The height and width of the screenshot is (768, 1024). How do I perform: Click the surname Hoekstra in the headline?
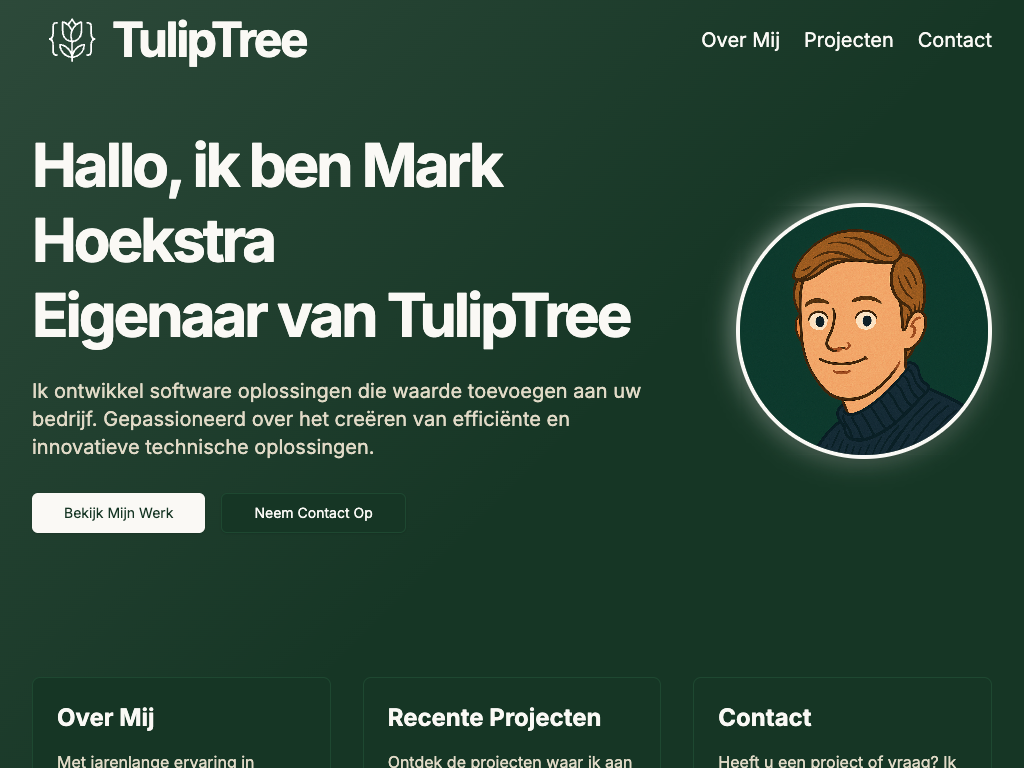[153, 240]
